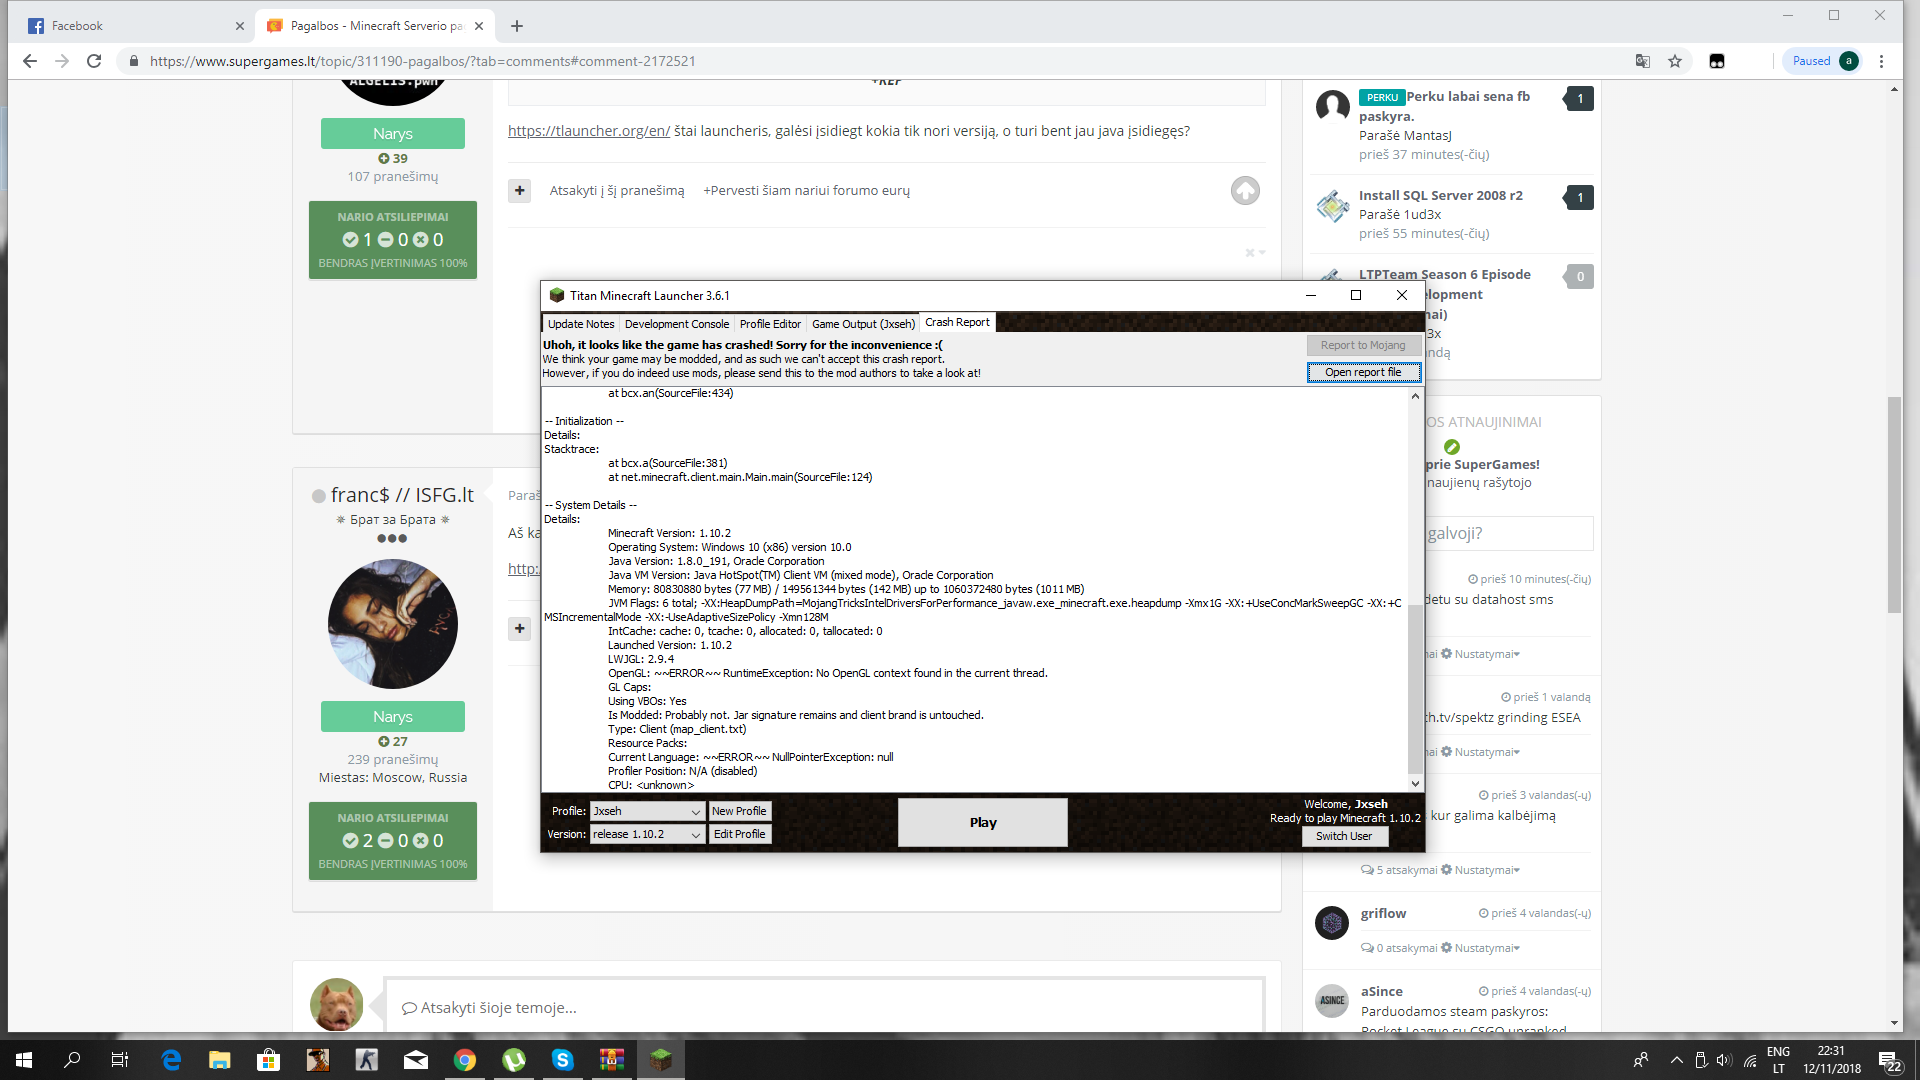Screen dimensions: 1920x1080
Task: Open volume control in system tray
Action: pyautogui.click(x=1724, y=1060)
